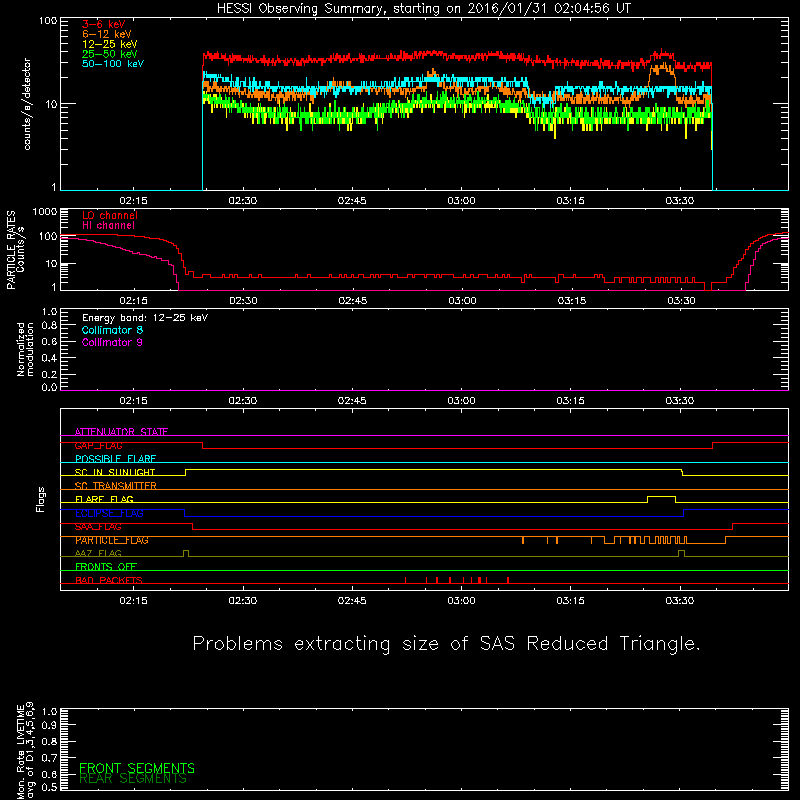Click the Mon. Rate LIVETIME axis label
Screen dimensions: 800x800
[25, 750]
